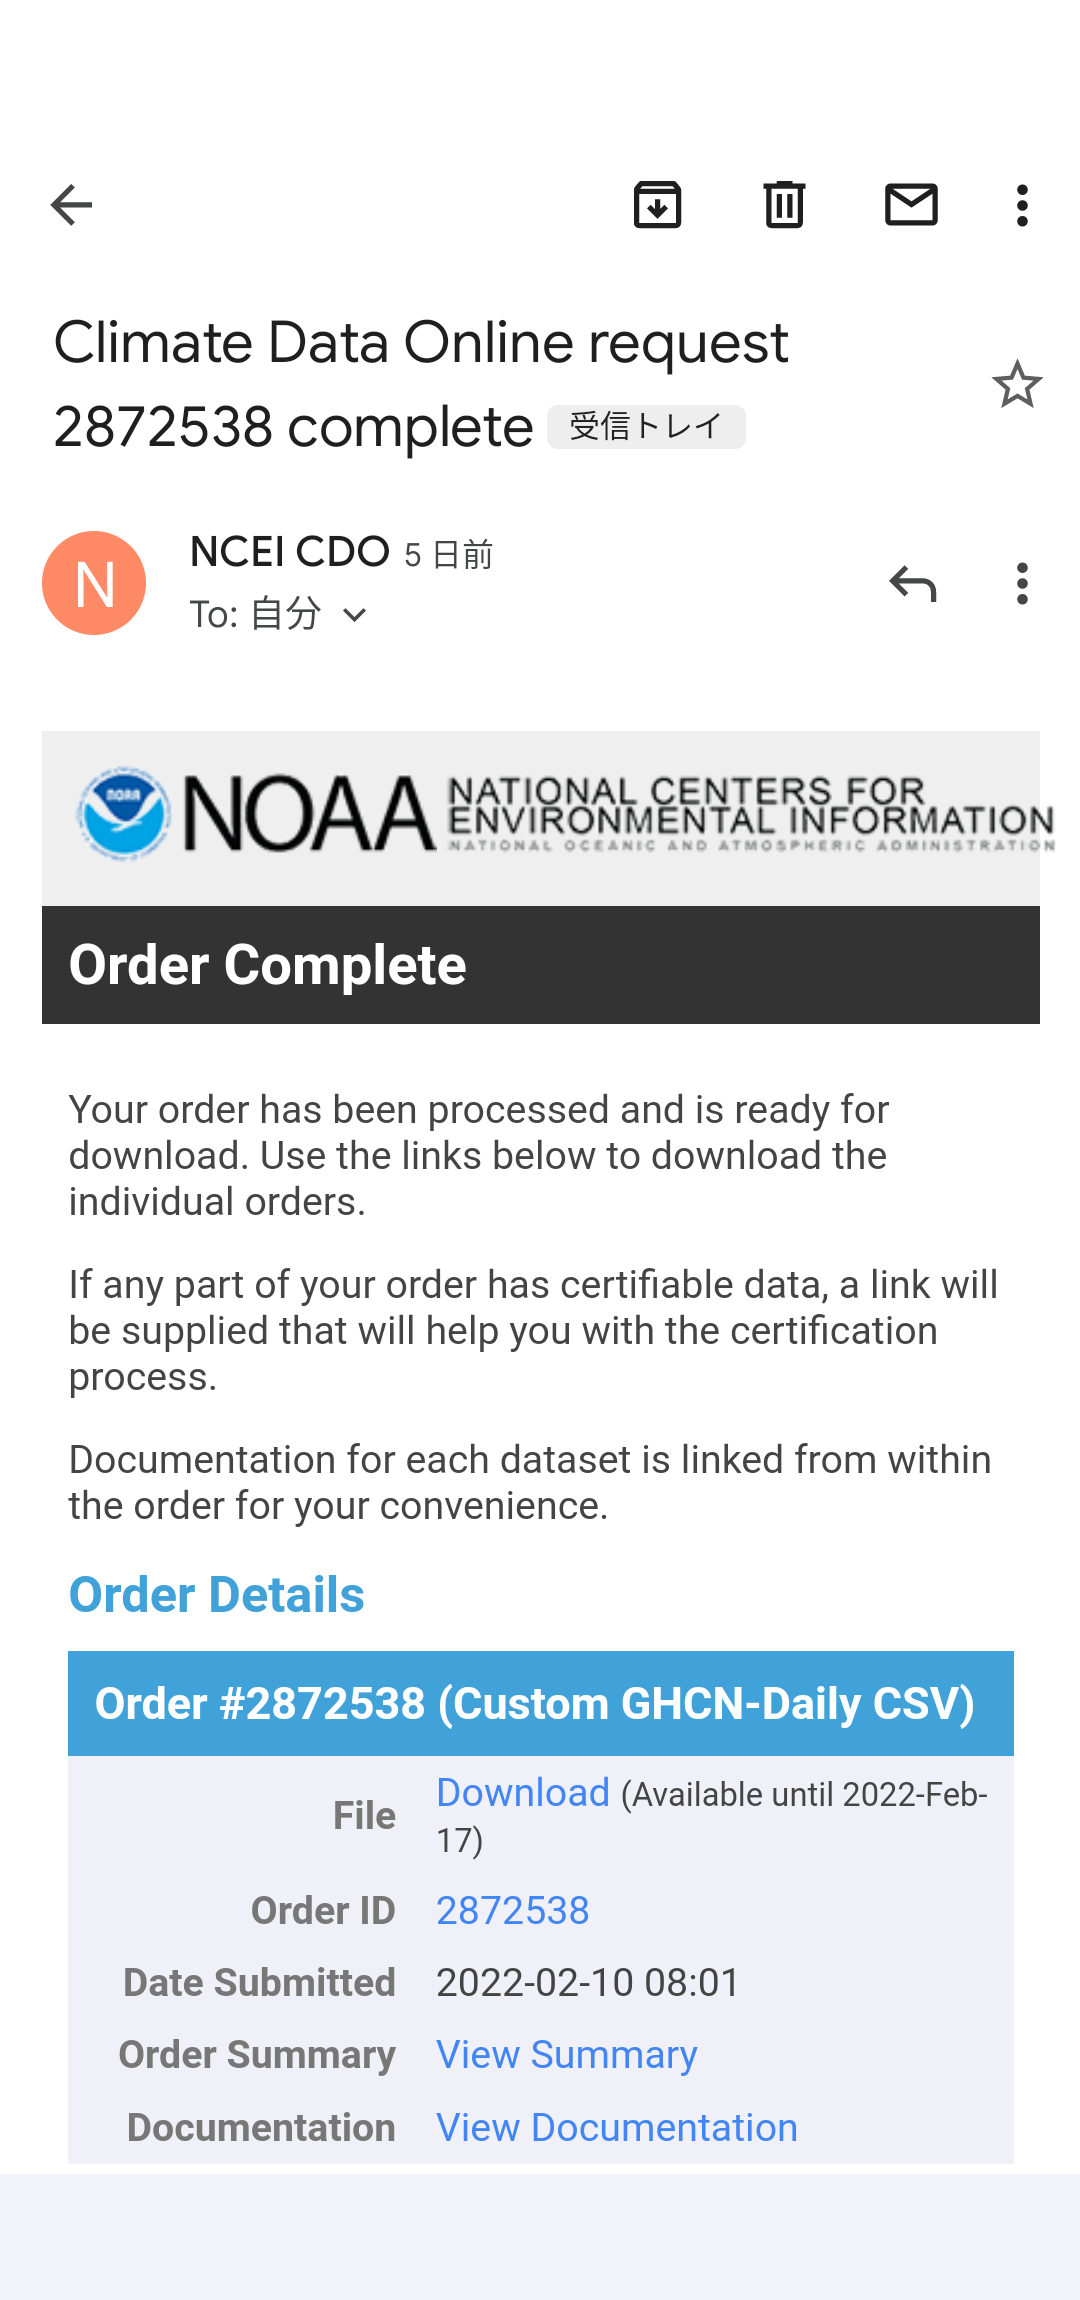Tap the Order Details heading

[217, 1594]
